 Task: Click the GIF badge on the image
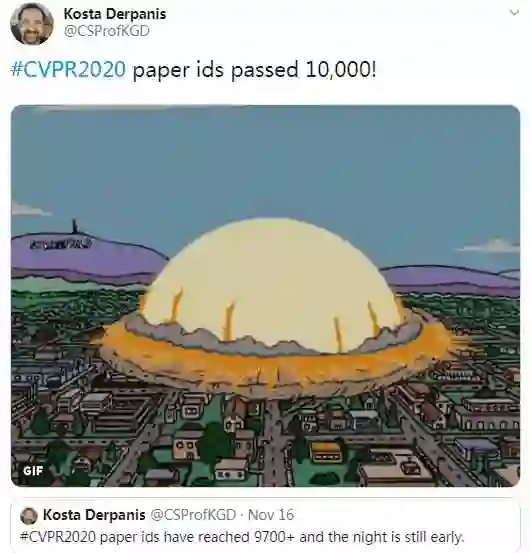[x=33, y=470]
